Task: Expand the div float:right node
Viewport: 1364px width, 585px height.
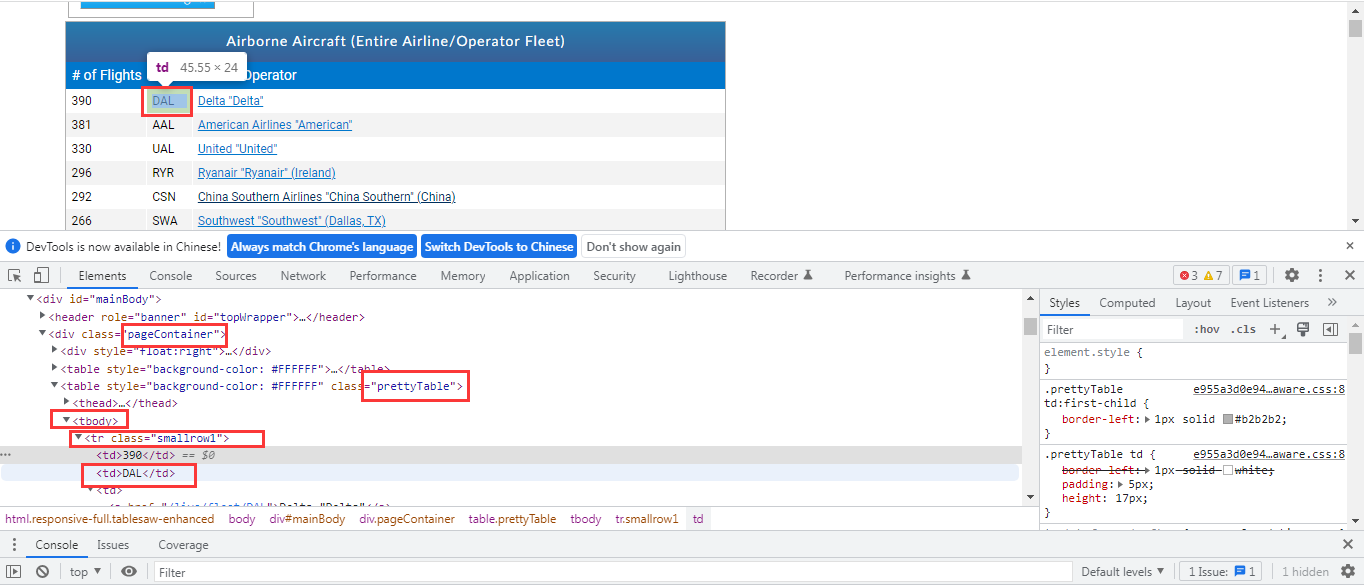Action: 55,351
